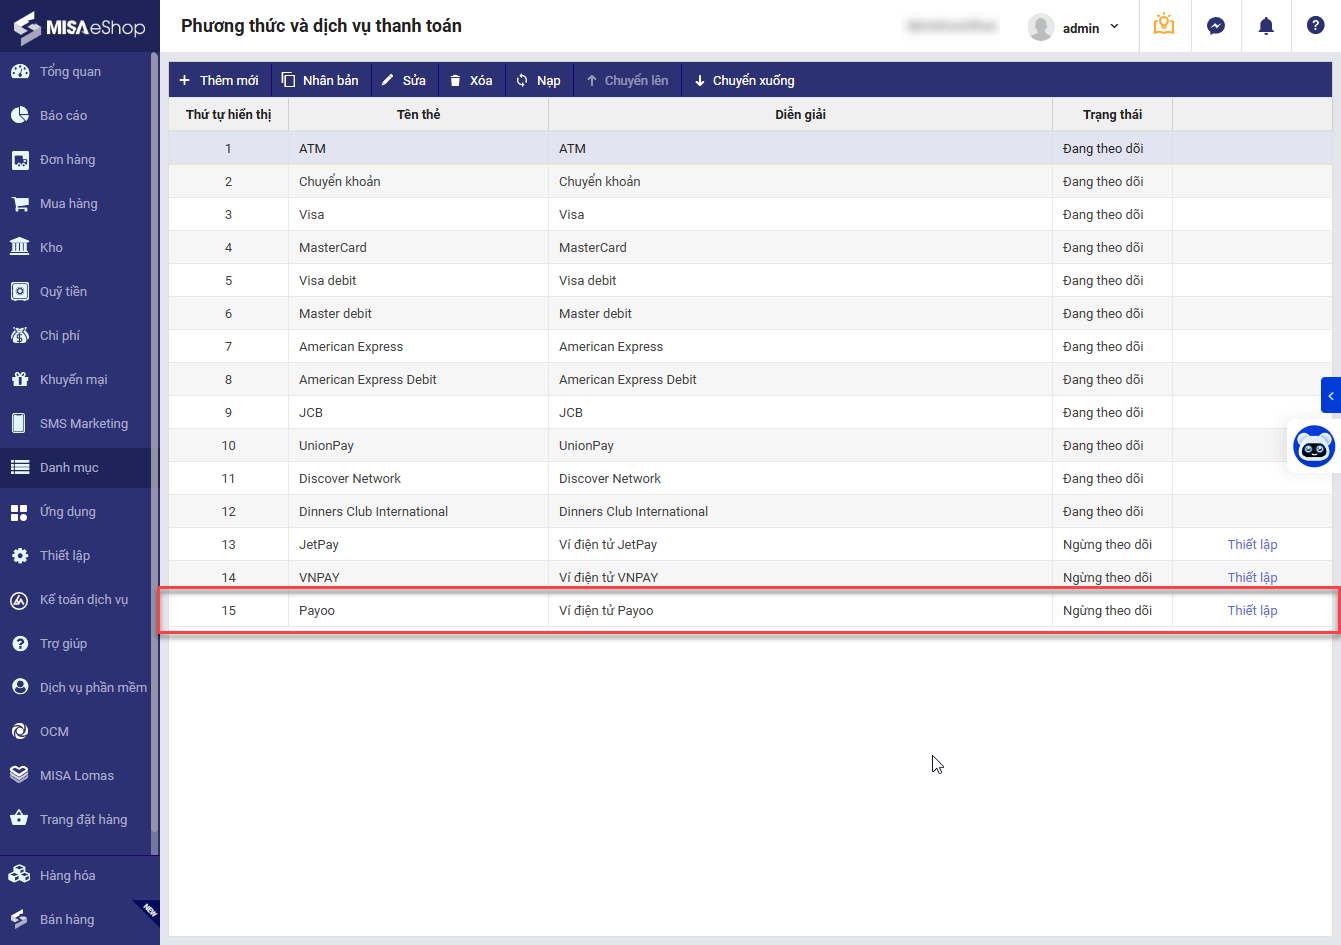Image resolution: width=1341 pixels, height=945 pixels.
Task: Open the Ứng dụng apps grid icon
Action: [x=20, y=512]
